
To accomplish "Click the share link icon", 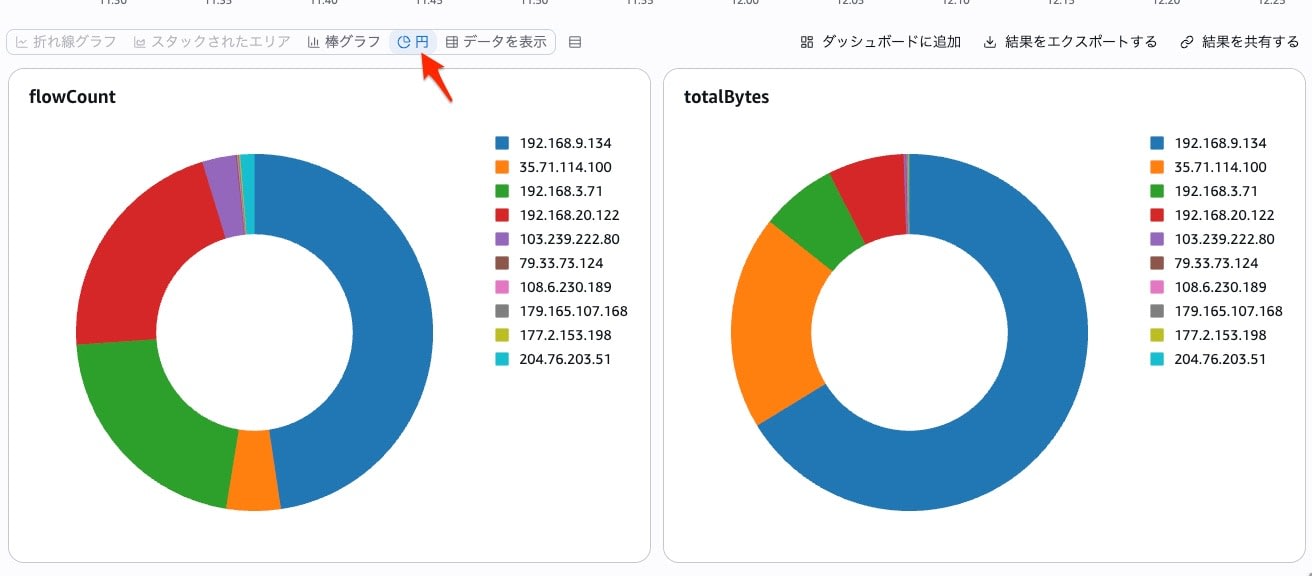I will pos(1187,42).
